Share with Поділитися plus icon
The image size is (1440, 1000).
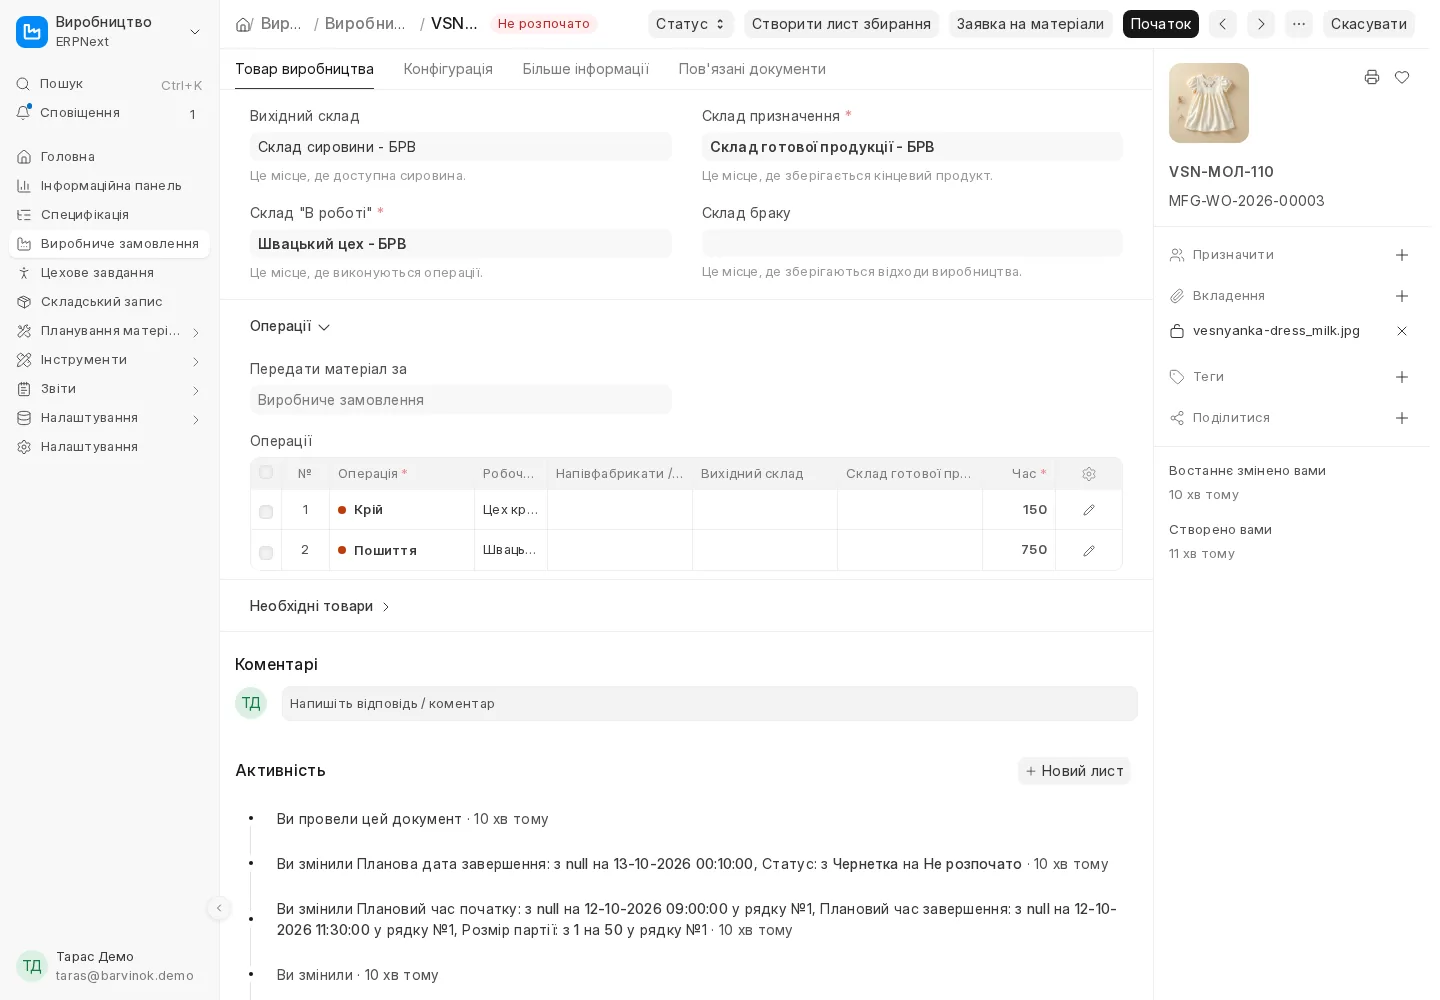pyautogui.click(x=1402, y=418)
